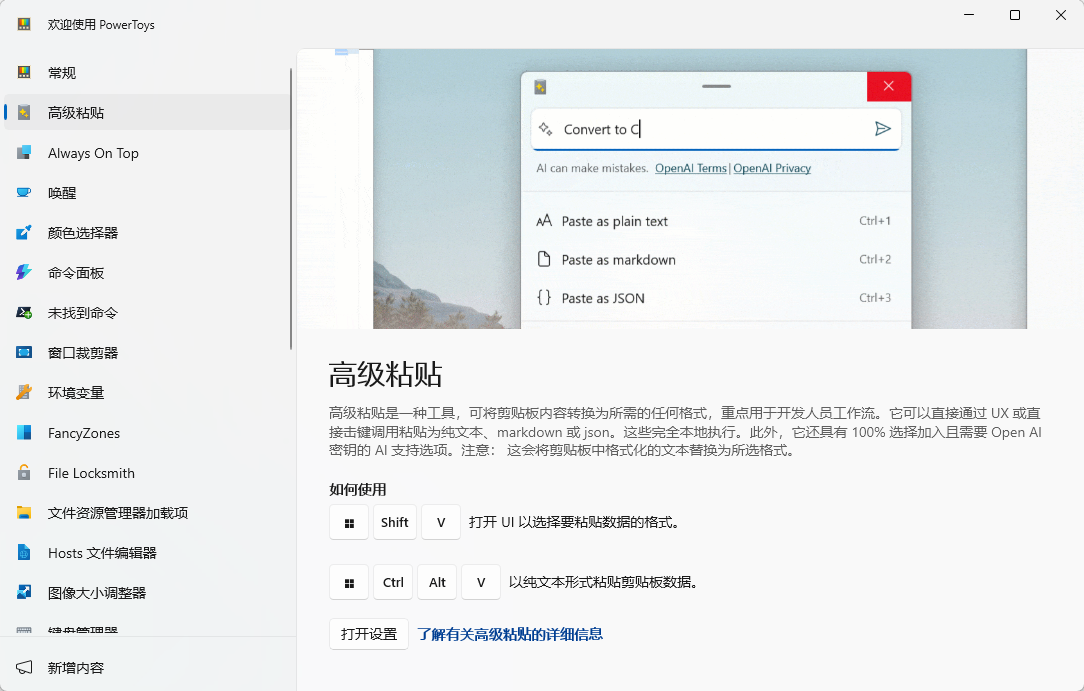Open 图像大小调整器 page

[x=147, y=592]
